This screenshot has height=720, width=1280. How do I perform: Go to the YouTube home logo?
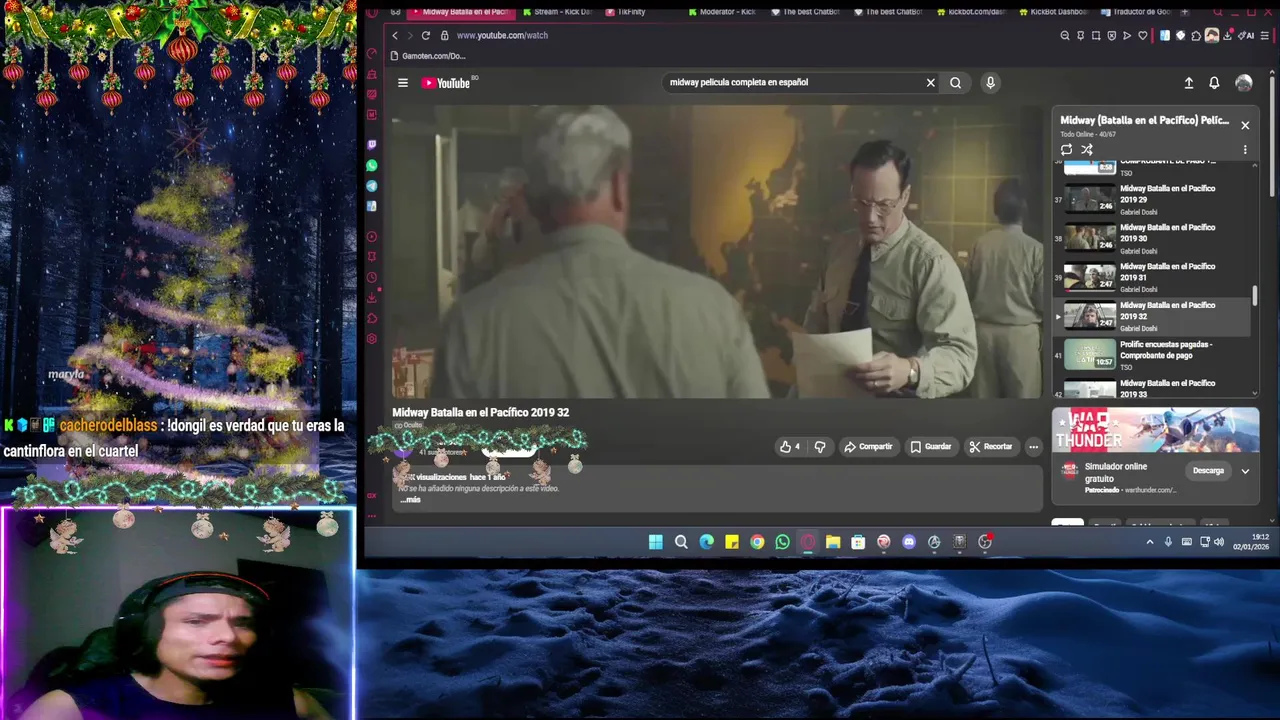click(x=446, y=83)
